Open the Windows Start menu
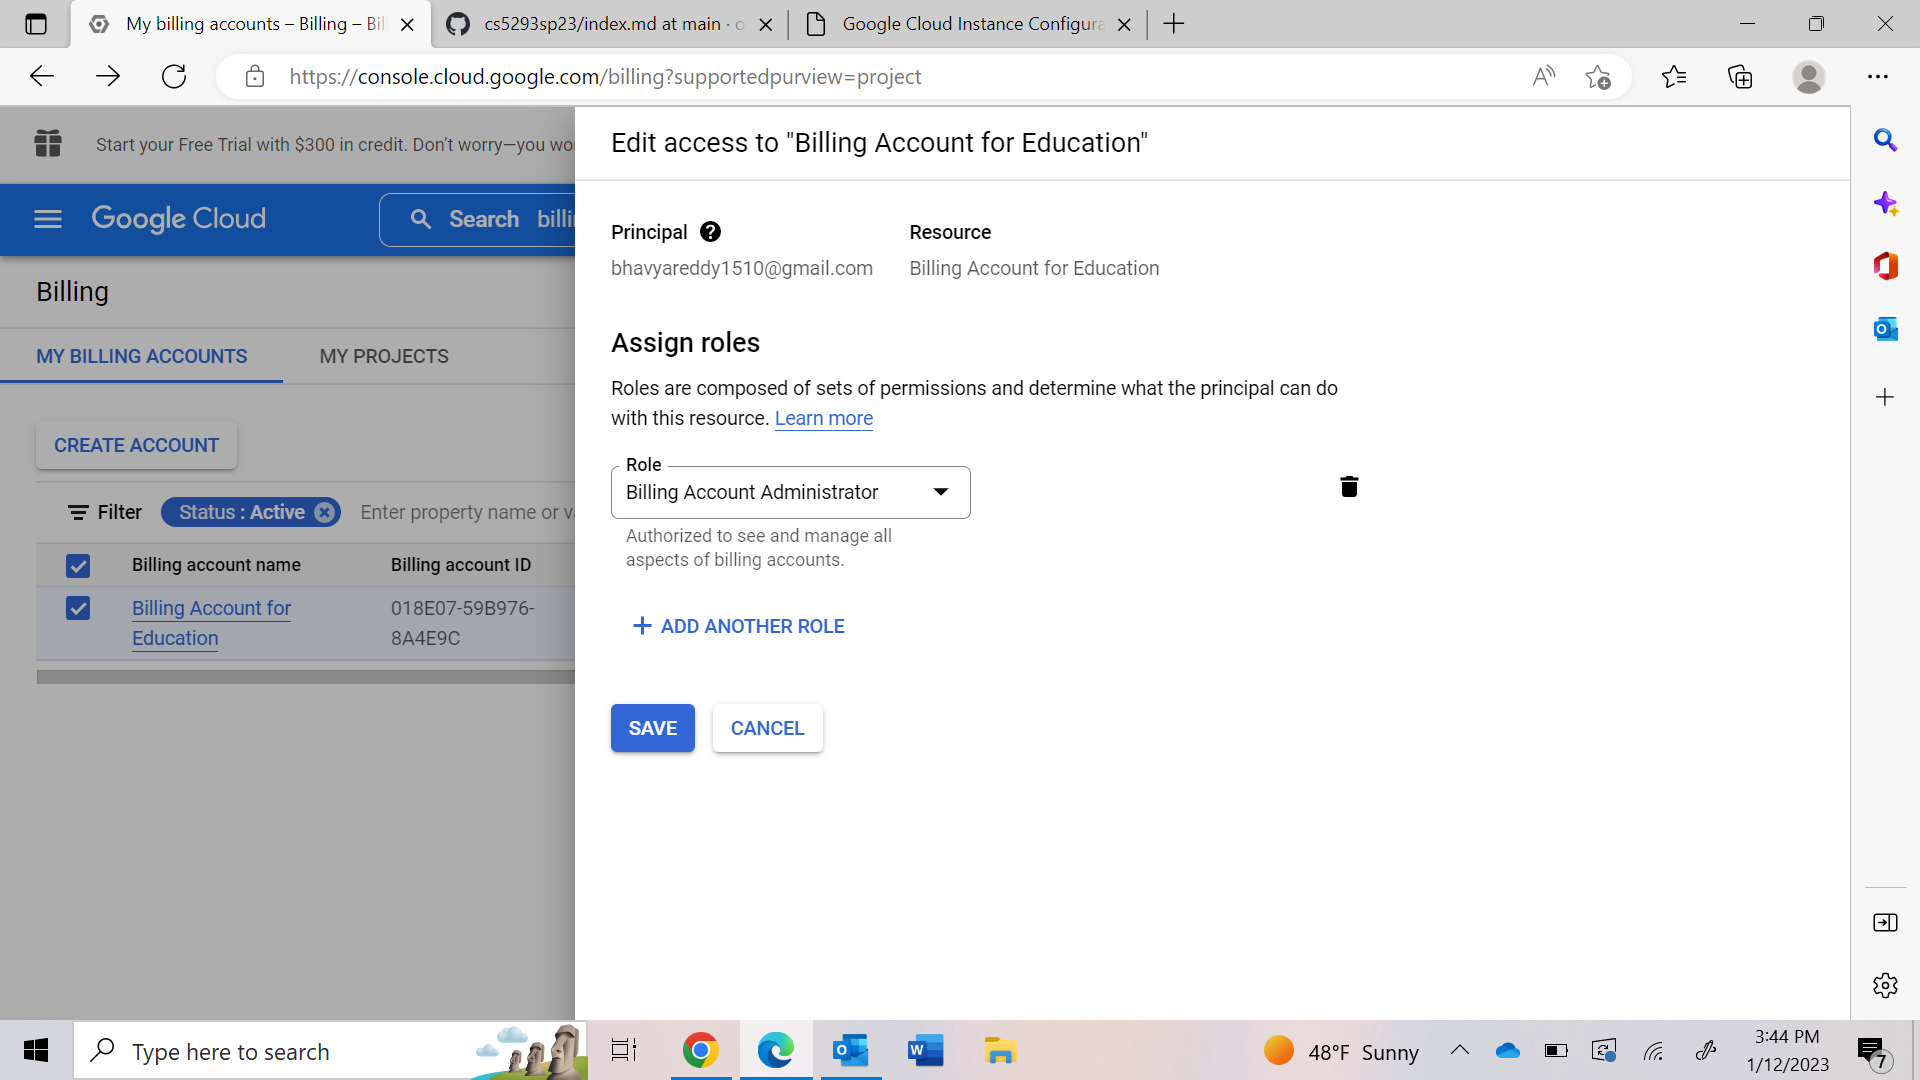This screenshot has width=1920, height=1080. [36, 1051]
